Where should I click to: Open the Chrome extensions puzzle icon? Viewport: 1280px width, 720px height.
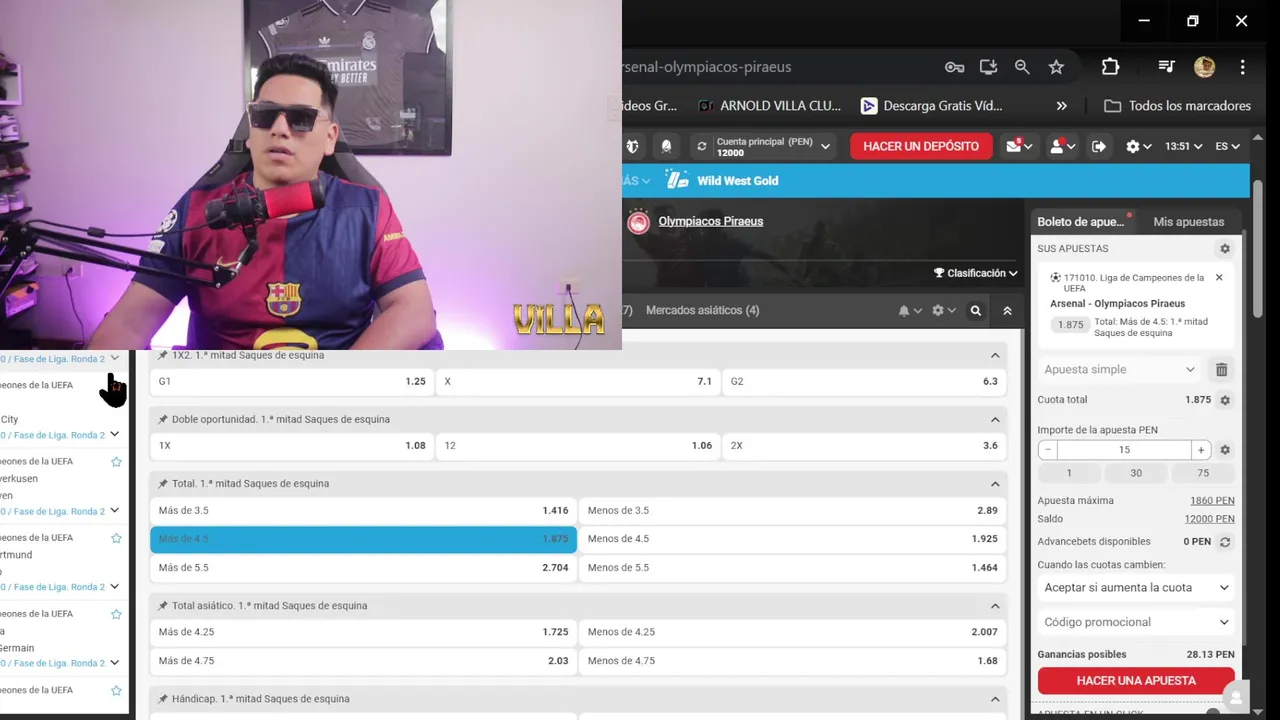tap(1110, 67)
